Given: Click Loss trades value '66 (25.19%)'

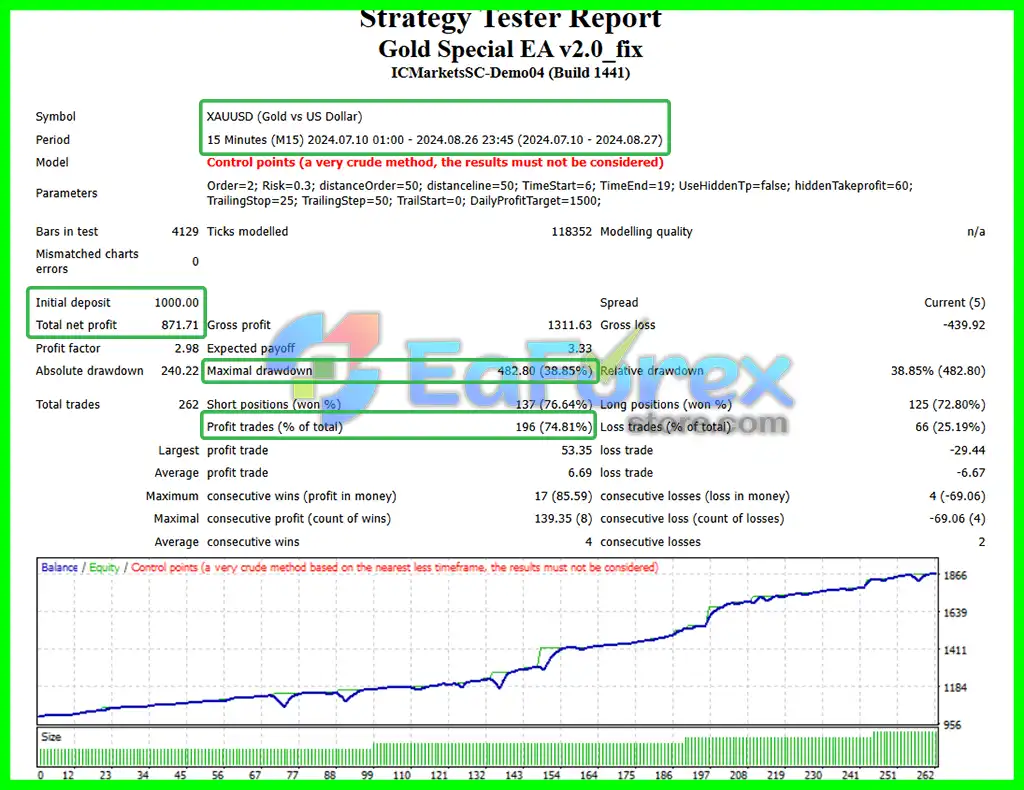Looking at the screenshot, I should point(950,427).
